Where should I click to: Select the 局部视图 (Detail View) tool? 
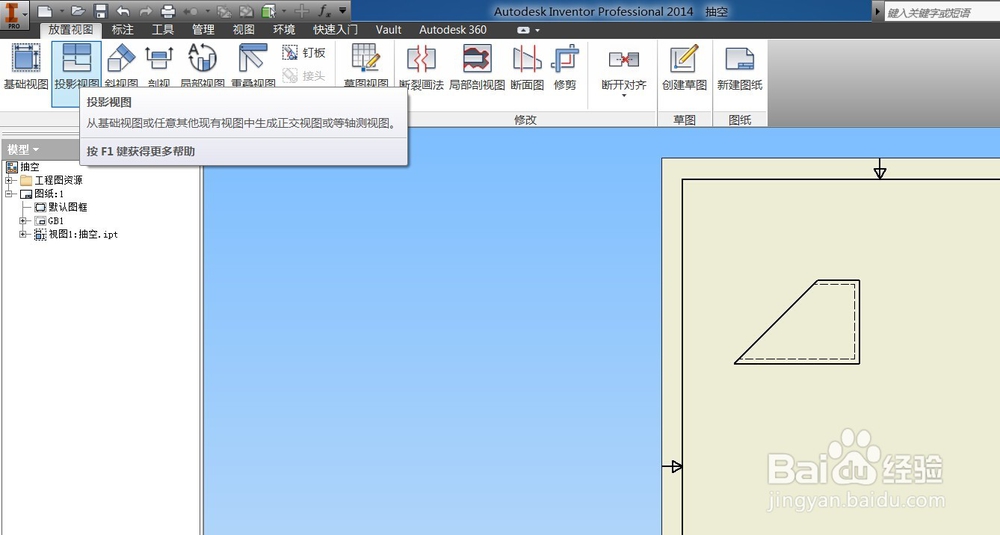pyautogui.click(x=203, y=66)
